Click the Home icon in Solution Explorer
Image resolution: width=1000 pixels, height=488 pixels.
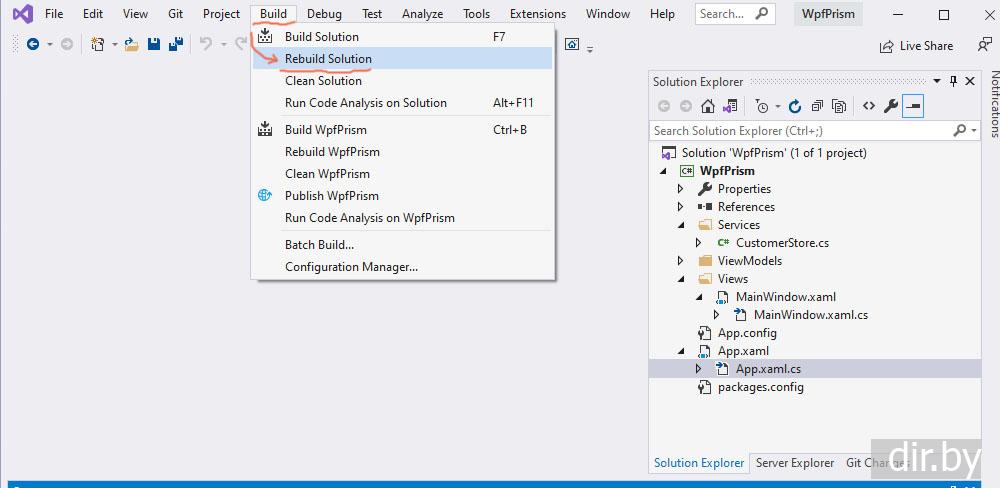coord(708,106)
